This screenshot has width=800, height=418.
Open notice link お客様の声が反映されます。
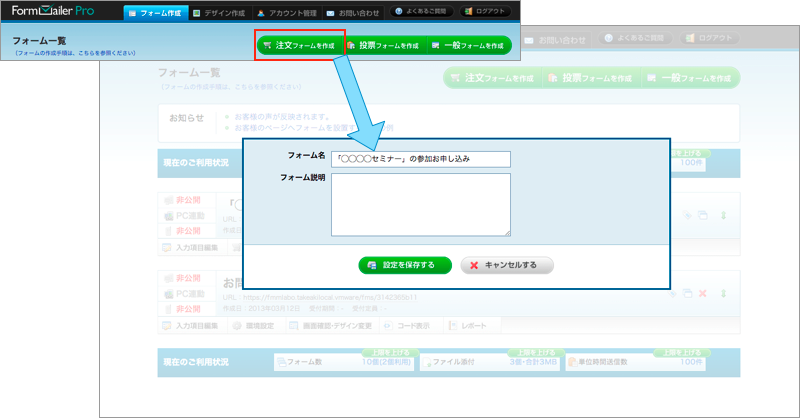pyautogui.click(x=282, y=117)
